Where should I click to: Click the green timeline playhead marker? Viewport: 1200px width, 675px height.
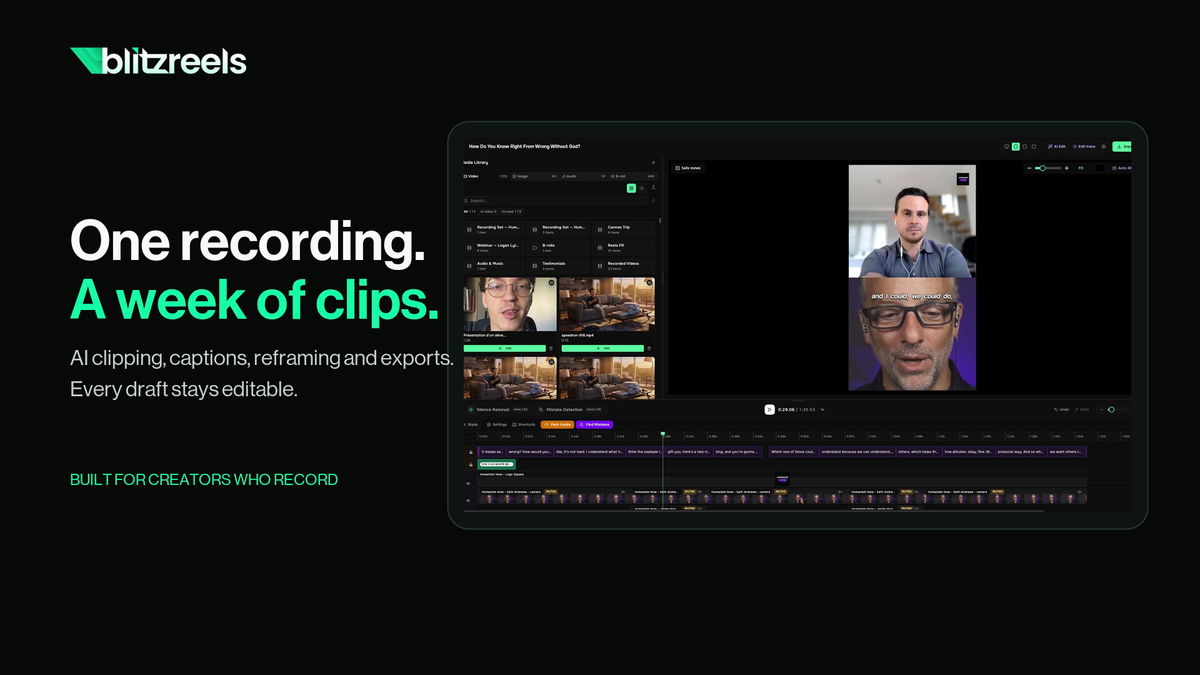662,434
